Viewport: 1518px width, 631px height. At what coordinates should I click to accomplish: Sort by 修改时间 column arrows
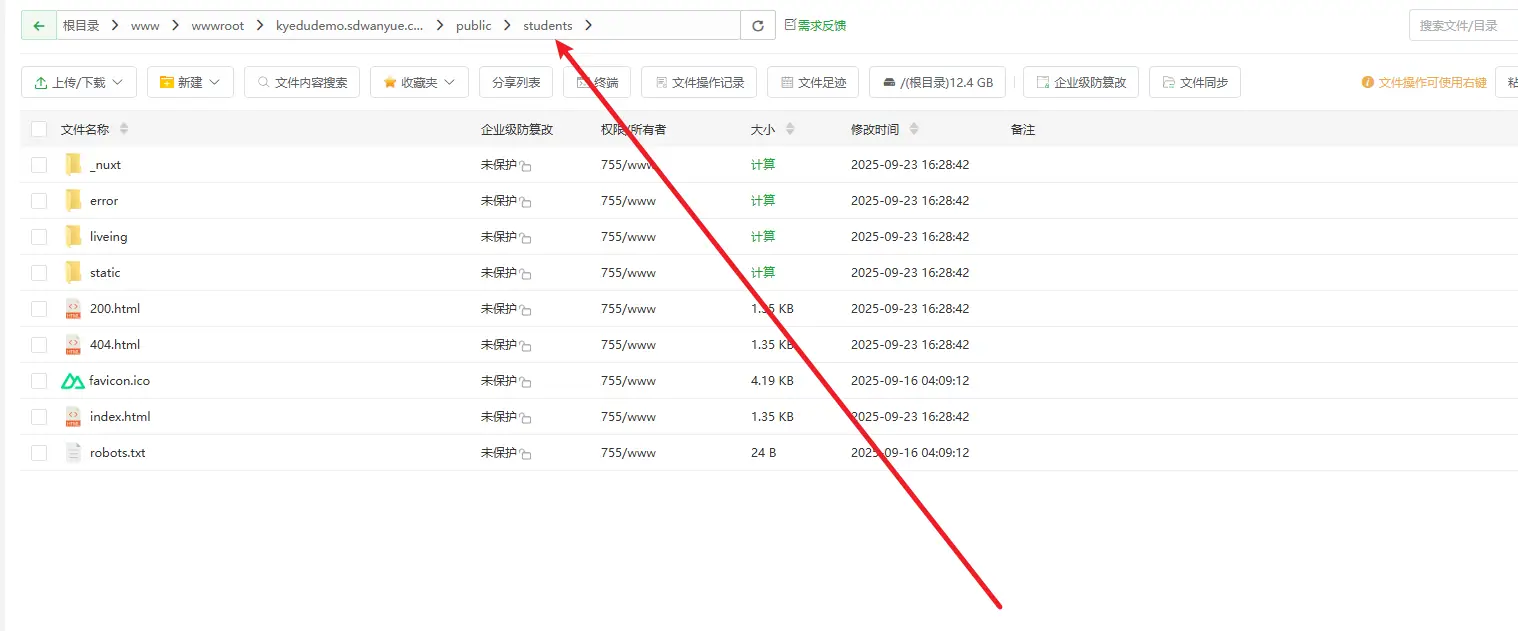pos(914,129)
